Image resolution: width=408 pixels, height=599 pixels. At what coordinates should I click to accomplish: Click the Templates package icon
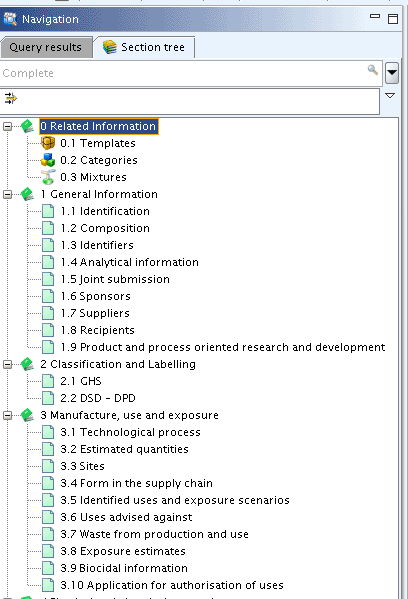[x=48, y=143]
